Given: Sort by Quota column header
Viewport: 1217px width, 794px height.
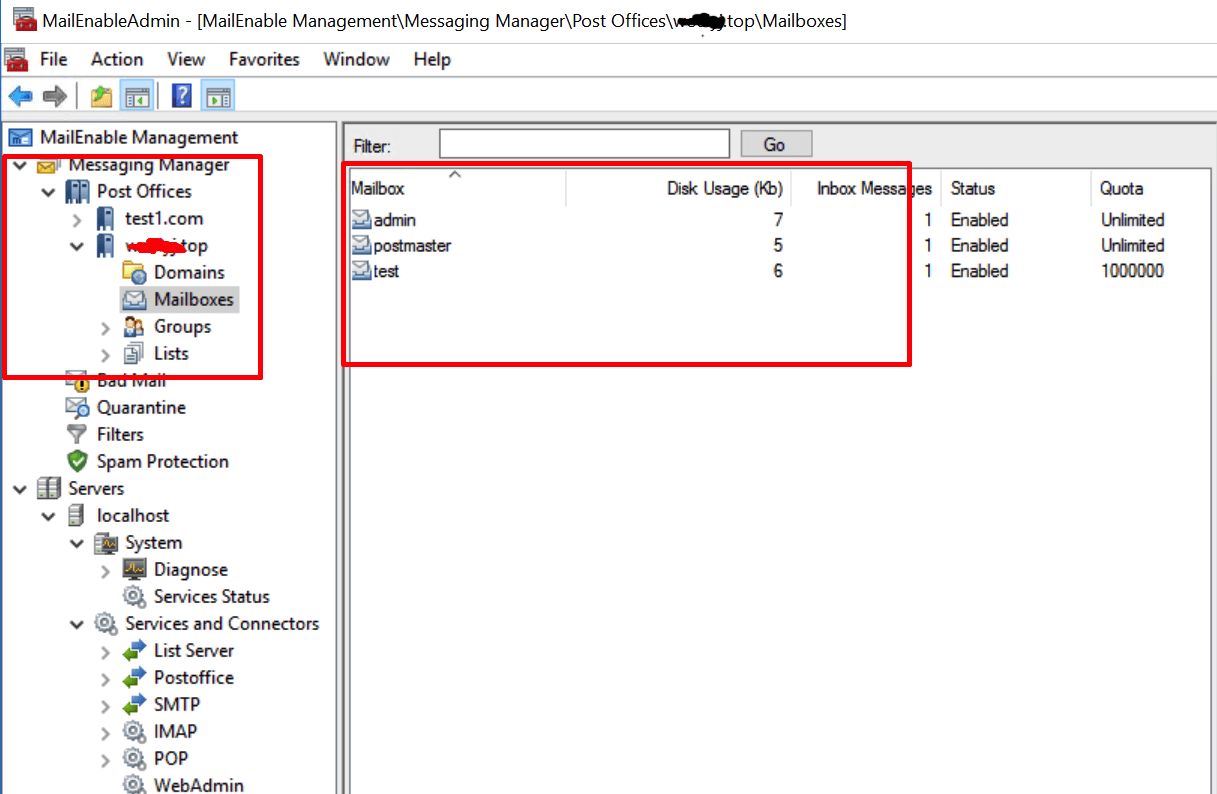Looking at the screenshot, I should tap(1152, 188).
